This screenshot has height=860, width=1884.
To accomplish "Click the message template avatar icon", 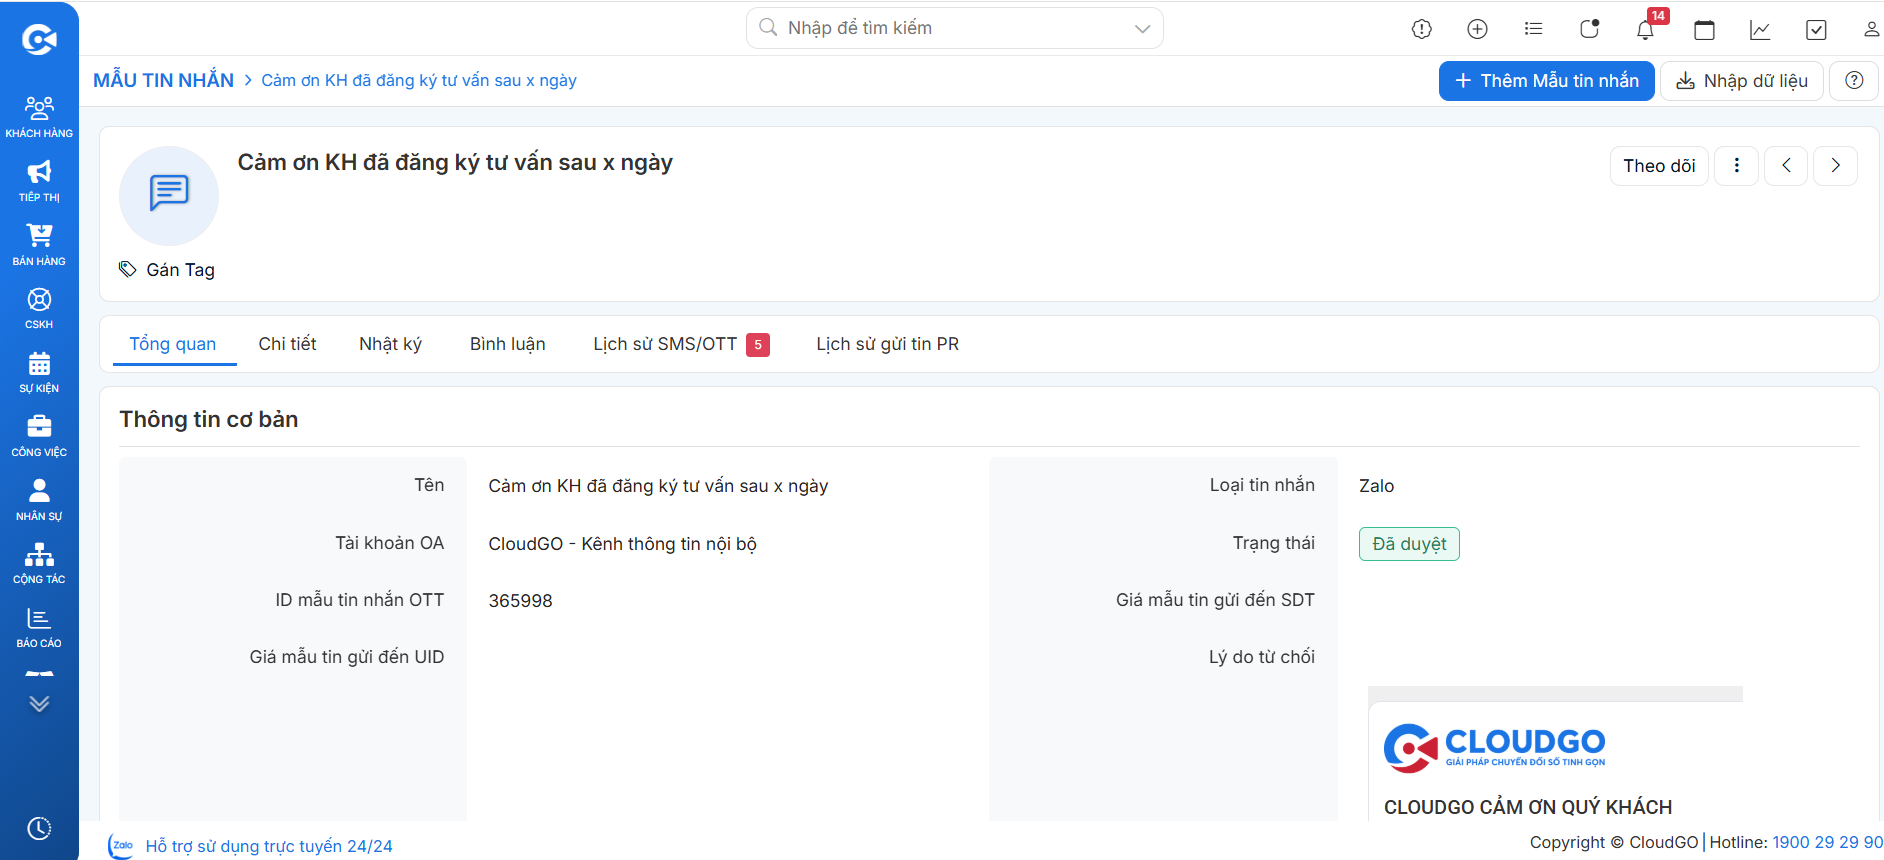I will [169, 195].
